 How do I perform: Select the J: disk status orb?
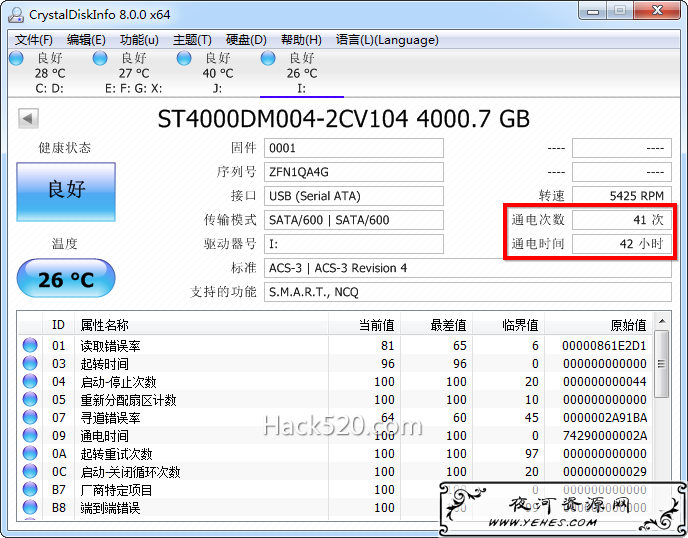click(184, 58)
